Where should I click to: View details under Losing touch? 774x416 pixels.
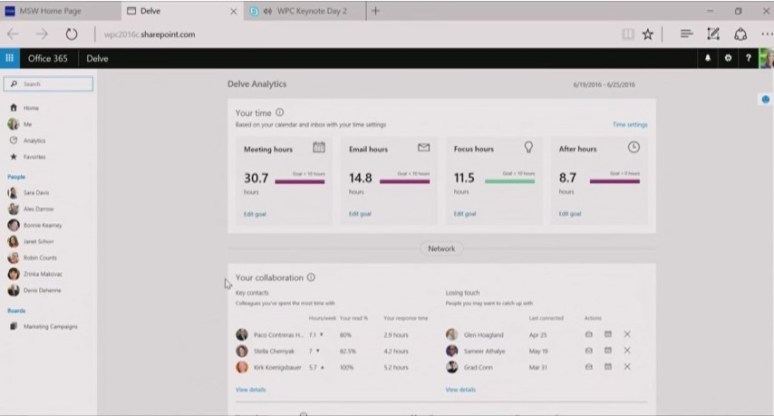coord(461,390)
